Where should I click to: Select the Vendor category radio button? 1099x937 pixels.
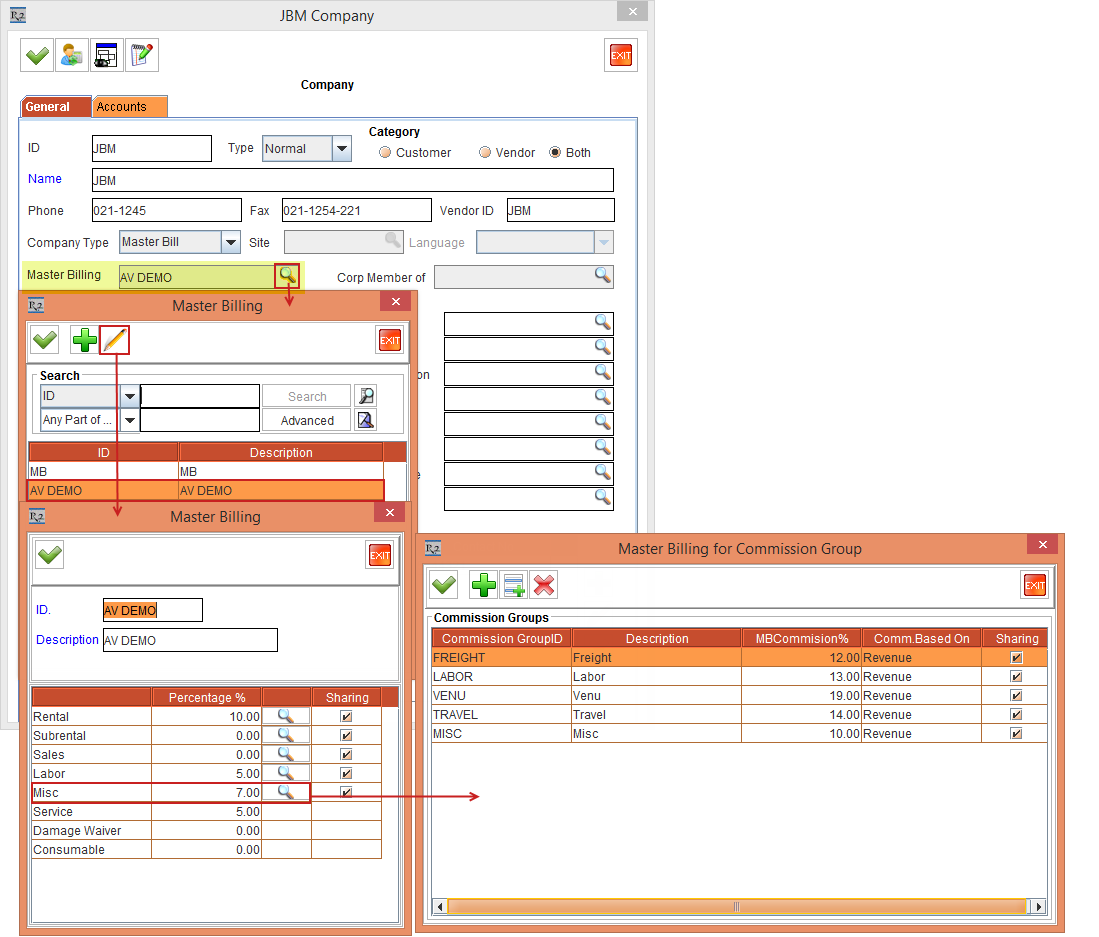[x=485, y=153]
